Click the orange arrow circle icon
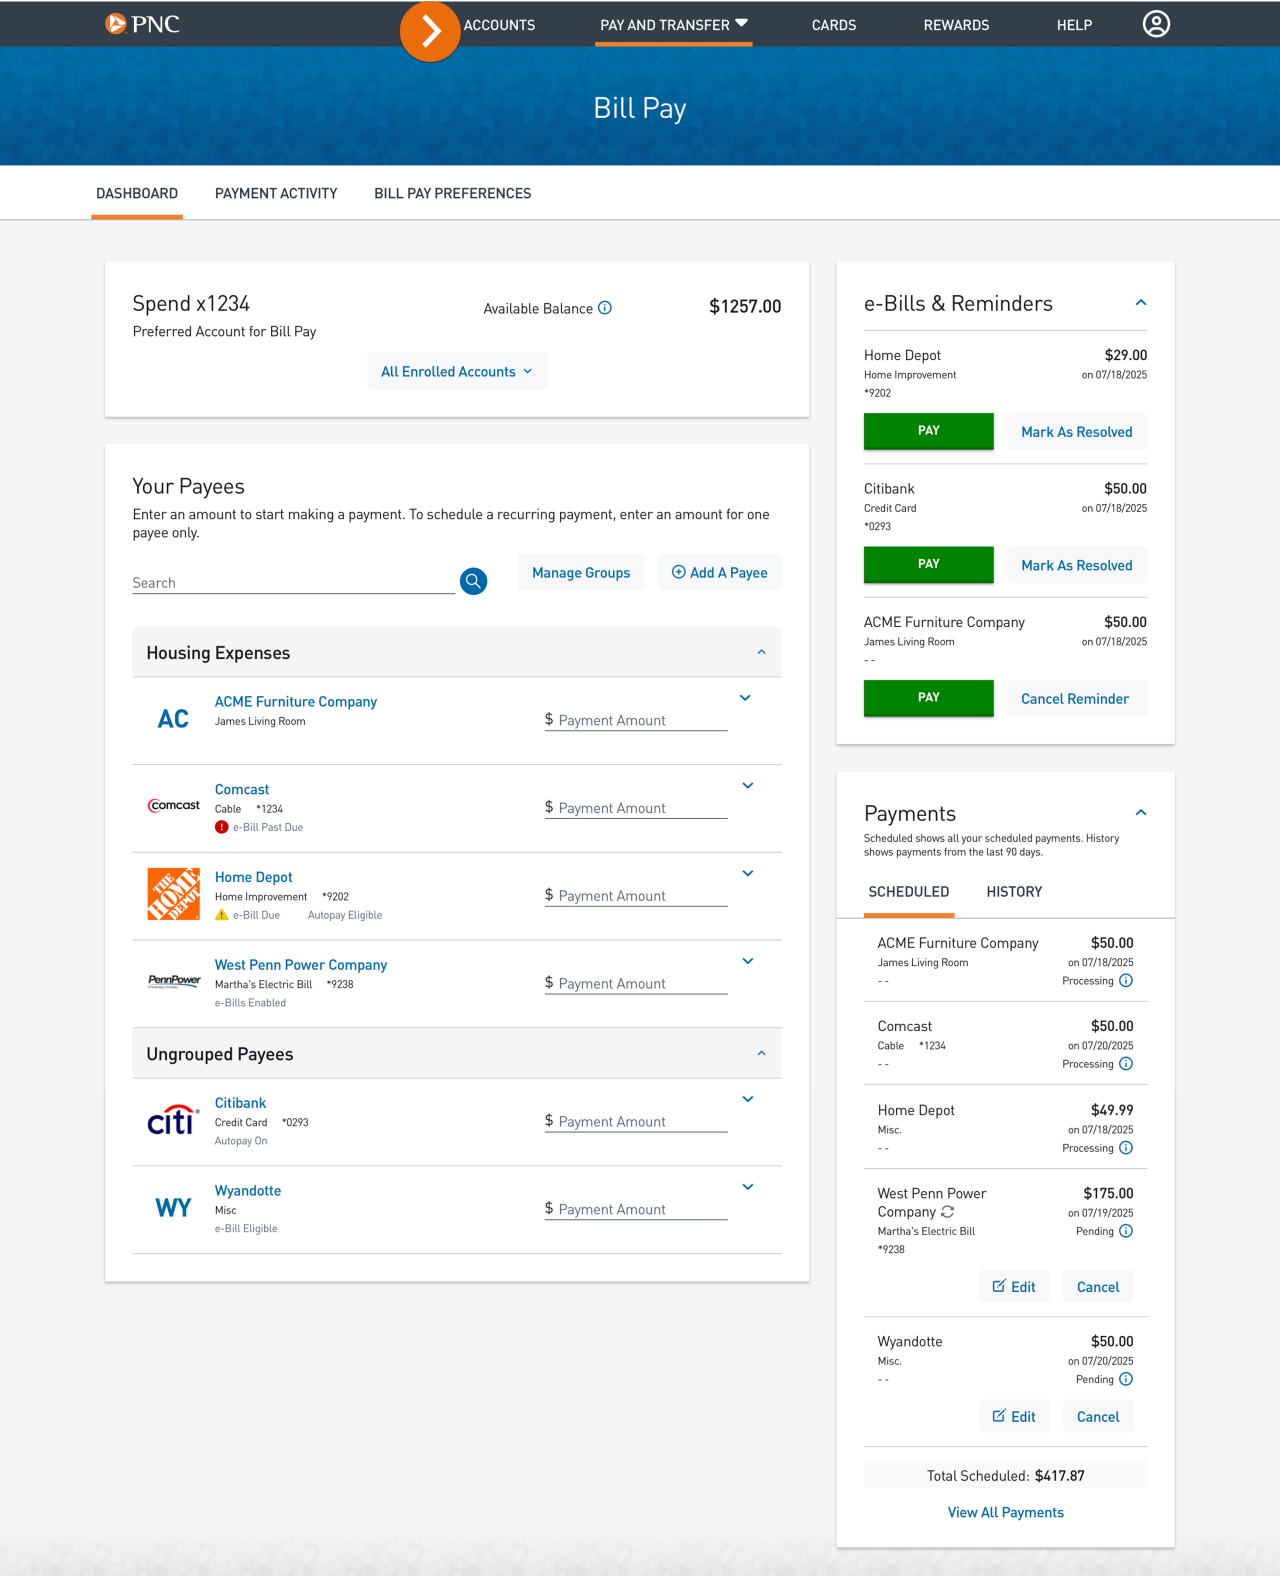Image resolution: width=1280 pixels, height=1576 pixels. (x=430, y=31)
